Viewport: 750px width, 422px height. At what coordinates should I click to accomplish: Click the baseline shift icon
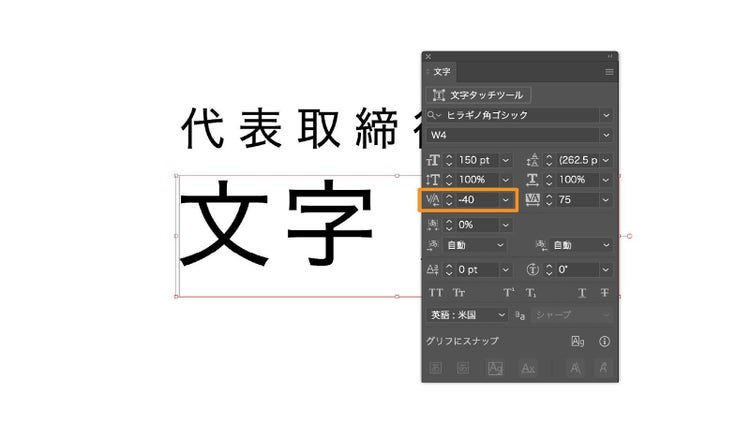pyautogui.click(x=433, y=270)
